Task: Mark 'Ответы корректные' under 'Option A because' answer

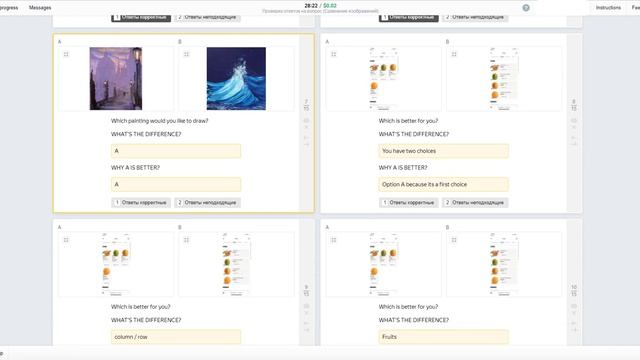Action: point(409,202)
